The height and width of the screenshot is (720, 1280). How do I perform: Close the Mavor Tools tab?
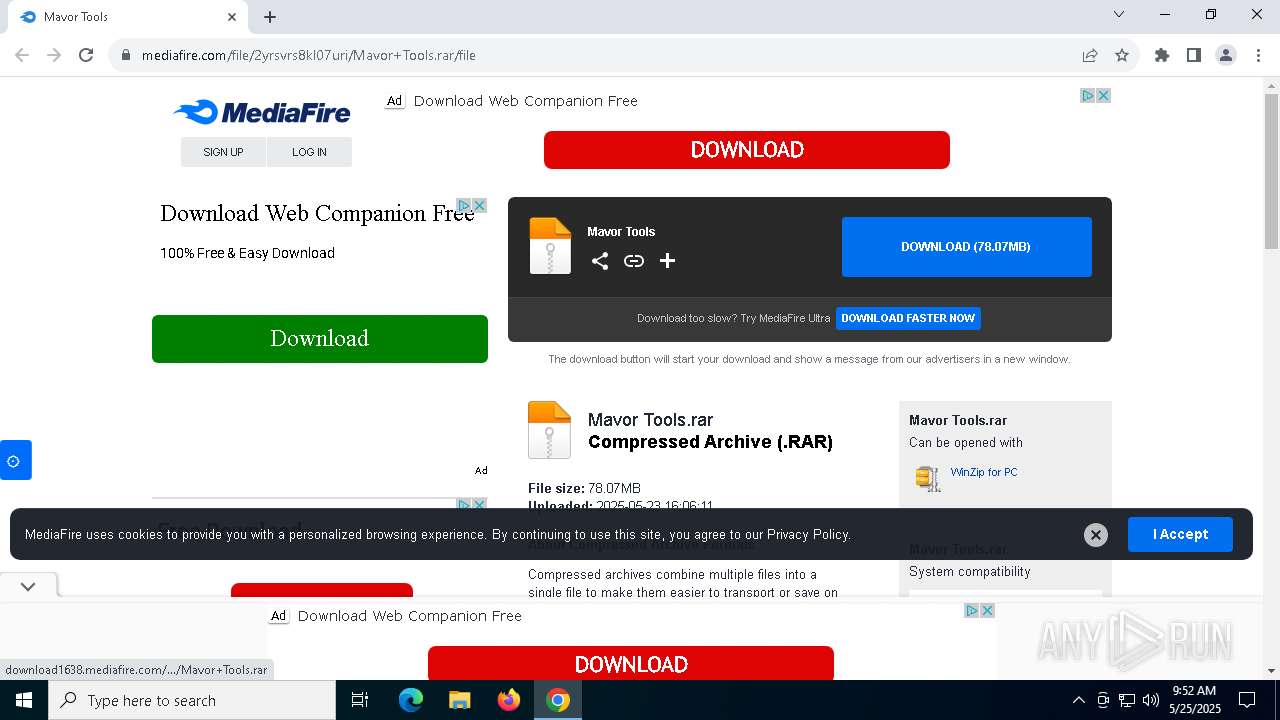pos(232,17)
